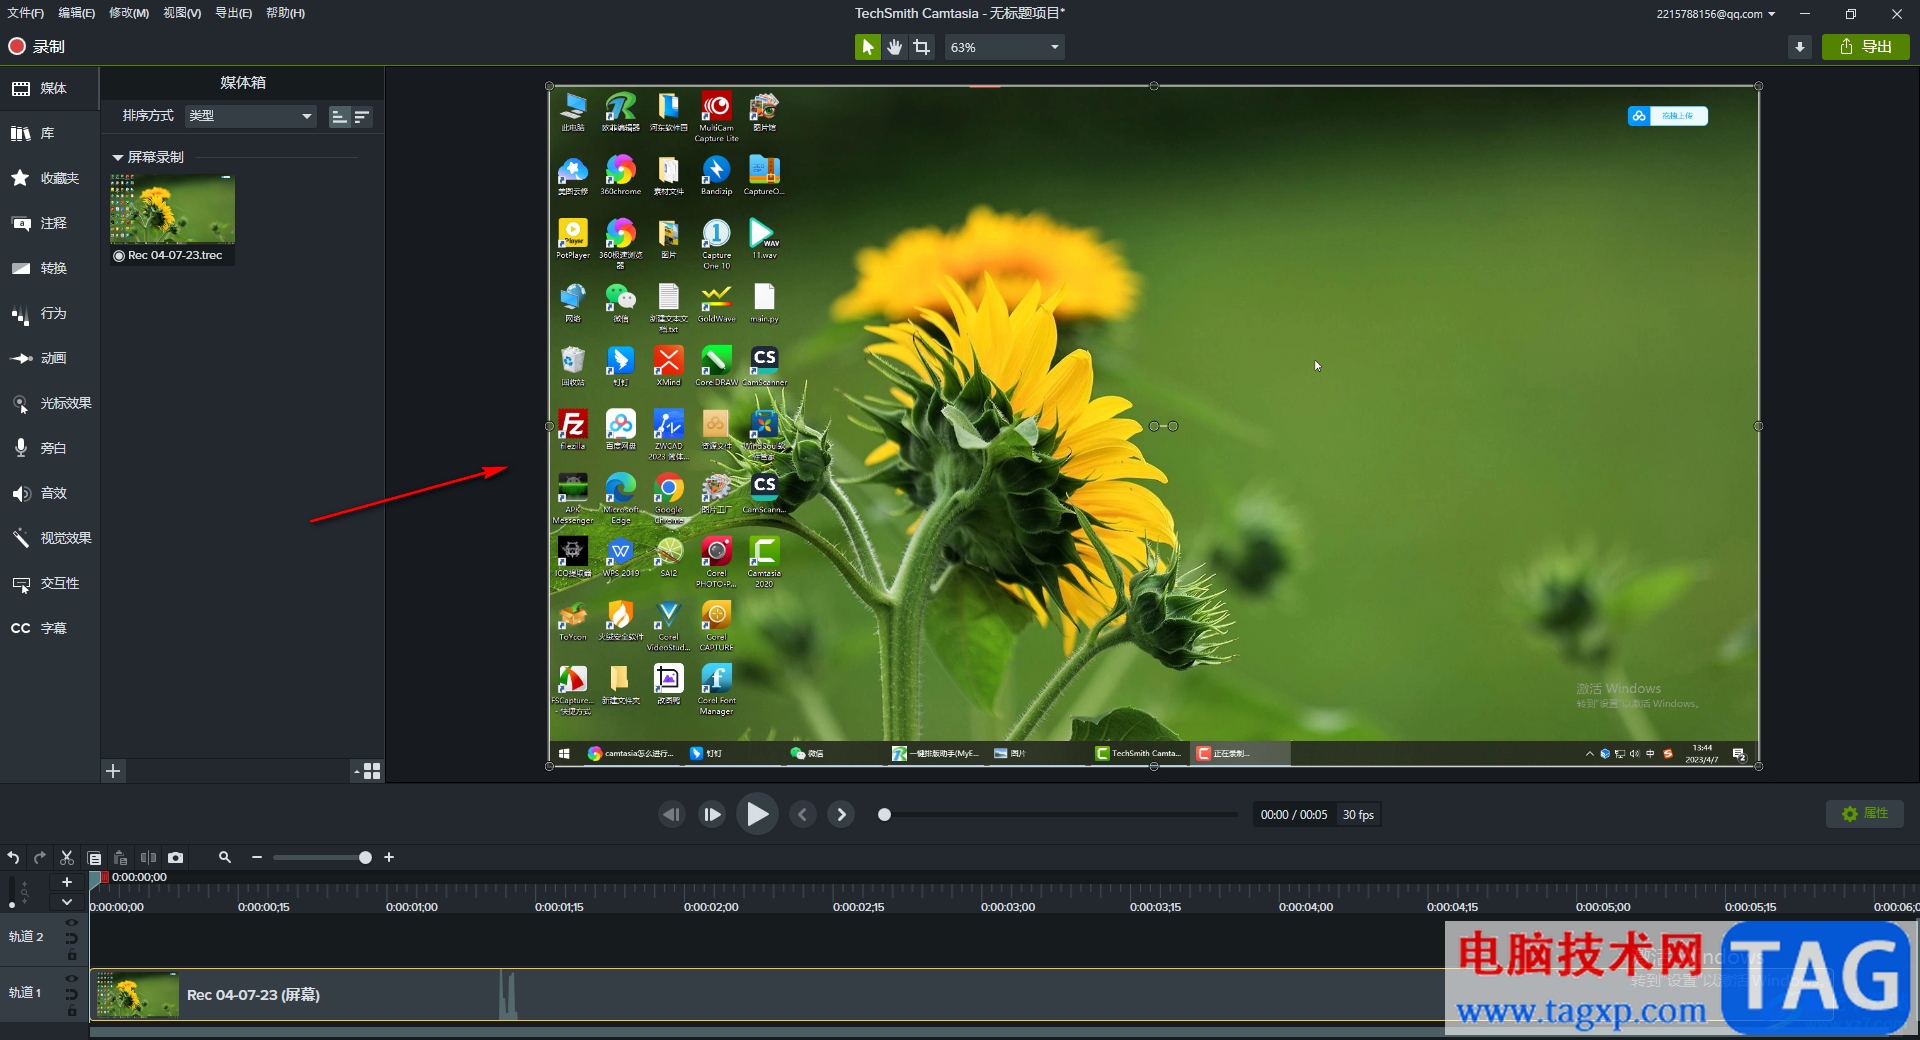Activate the Pan hand tool
This screenshot has width=1920, height=1040.
(894, 47)
